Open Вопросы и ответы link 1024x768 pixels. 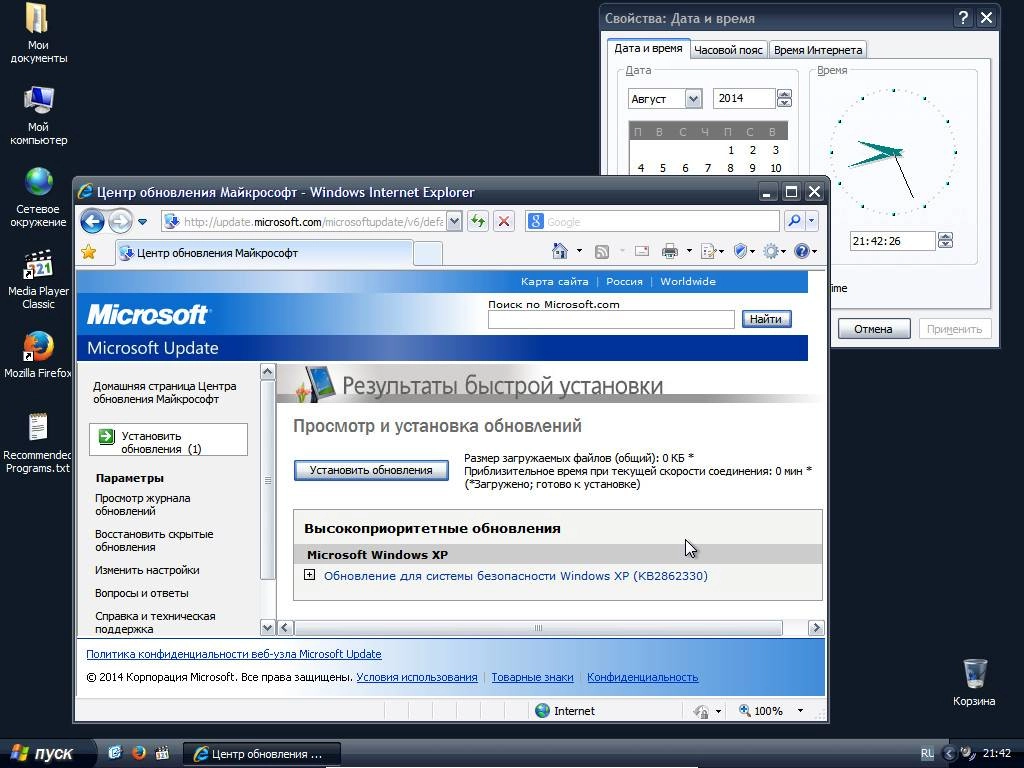(x=142, y=593)
